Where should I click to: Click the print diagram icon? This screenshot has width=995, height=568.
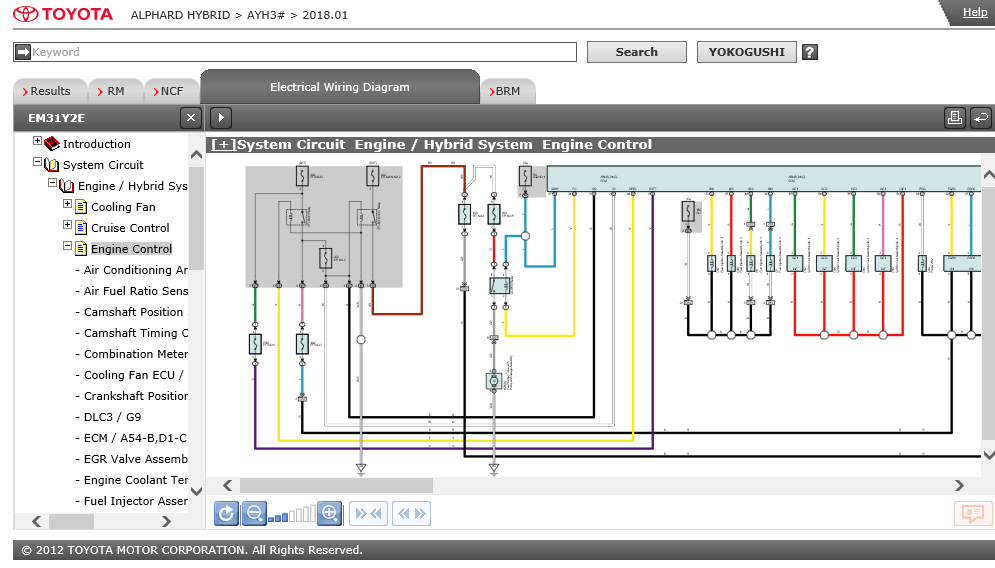955,118
